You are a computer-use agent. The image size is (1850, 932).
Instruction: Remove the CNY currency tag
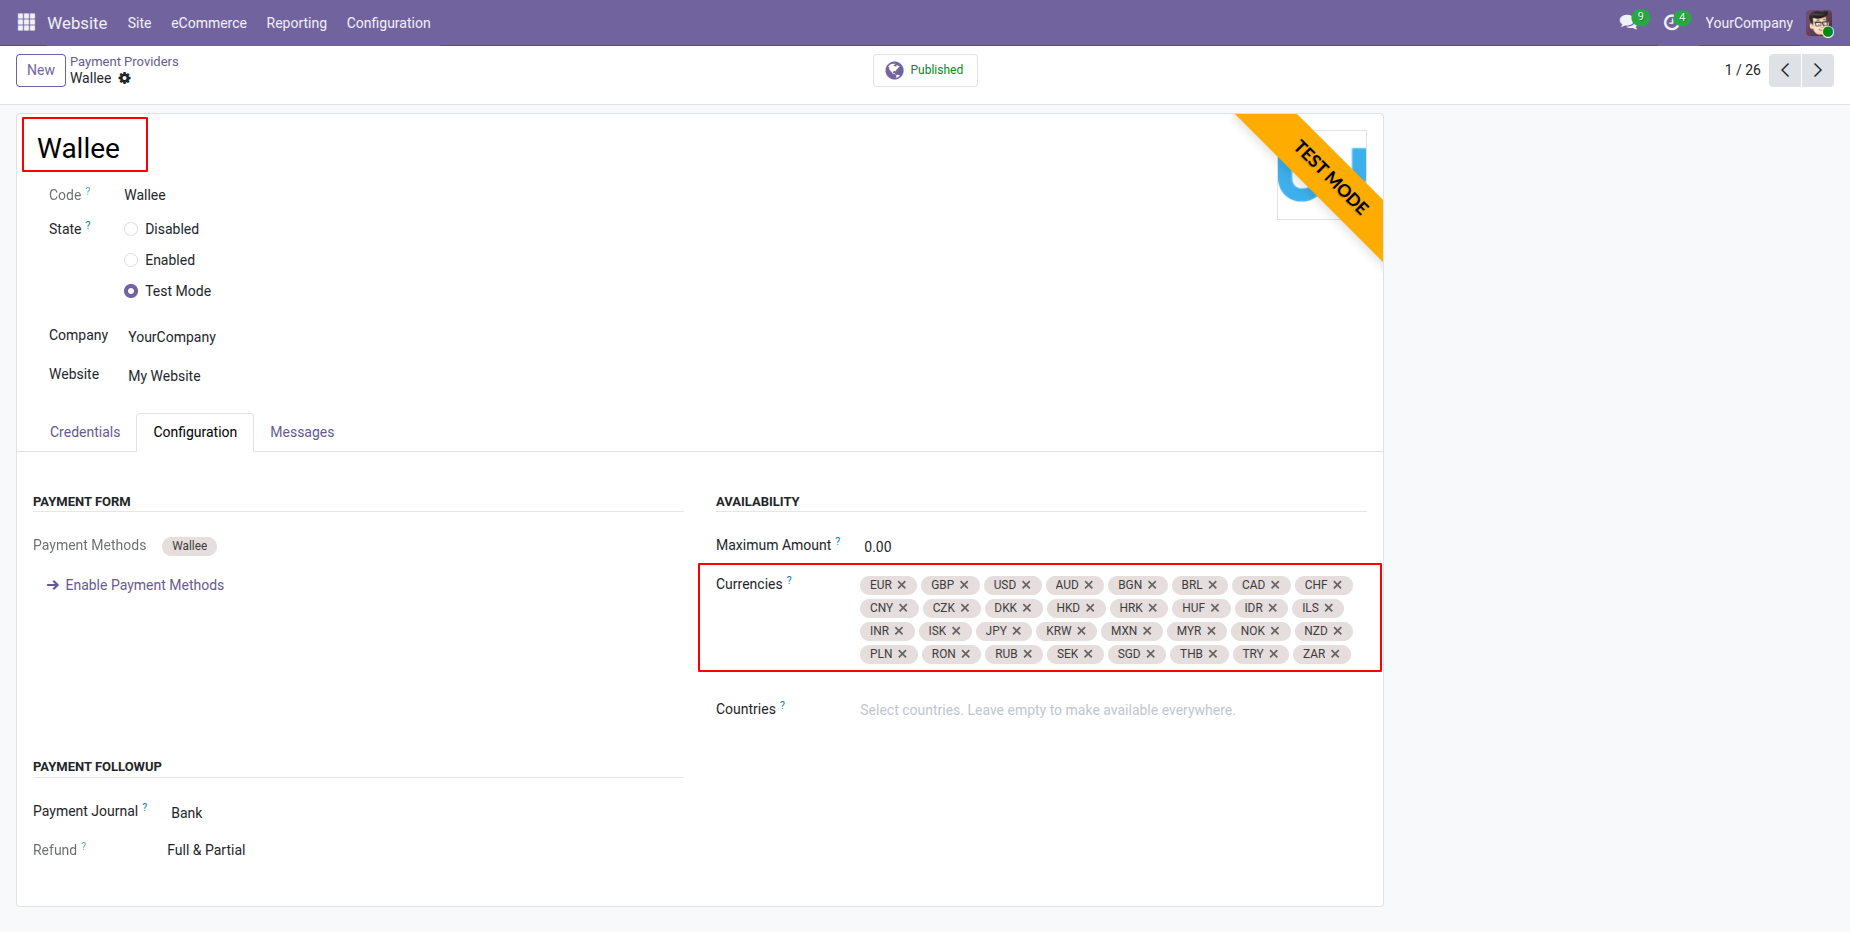click(903, 608)
